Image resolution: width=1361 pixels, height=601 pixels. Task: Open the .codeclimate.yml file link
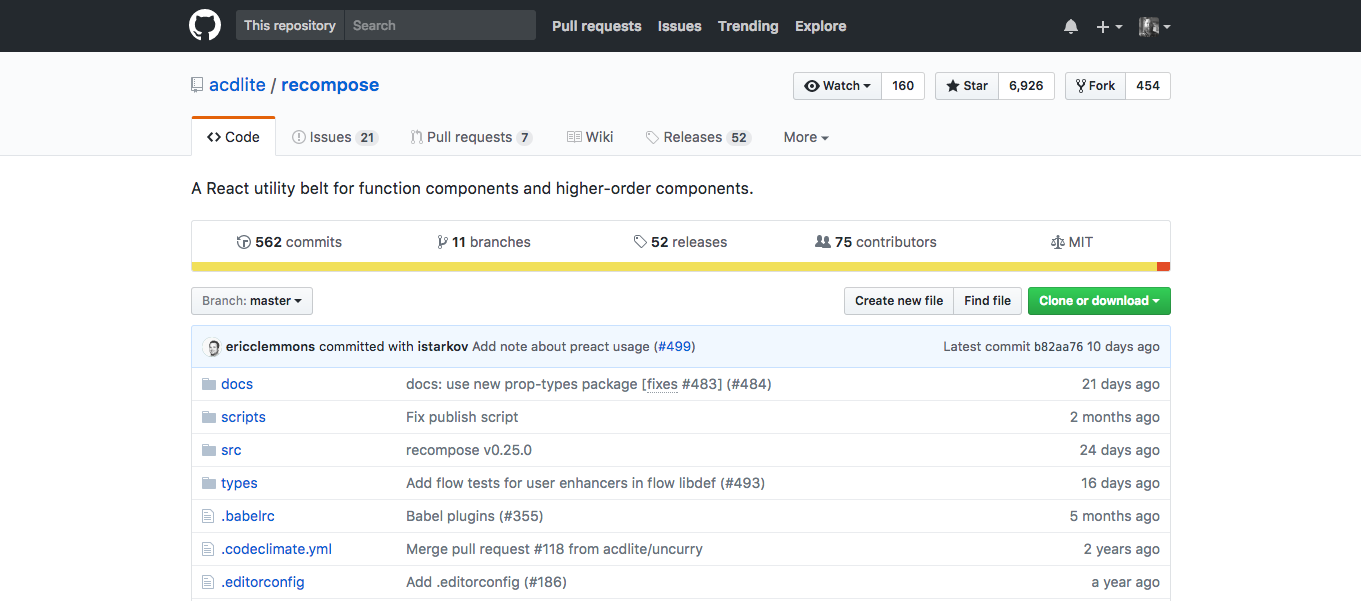pos(276,549)
